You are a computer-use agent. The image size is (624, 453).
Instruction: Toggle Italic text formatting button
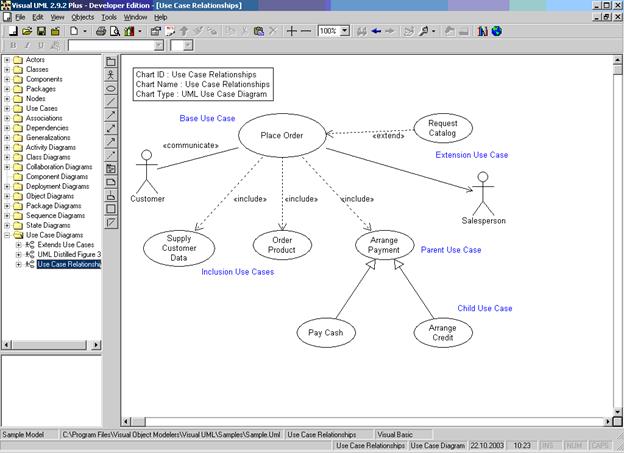(x=26, y=46)
